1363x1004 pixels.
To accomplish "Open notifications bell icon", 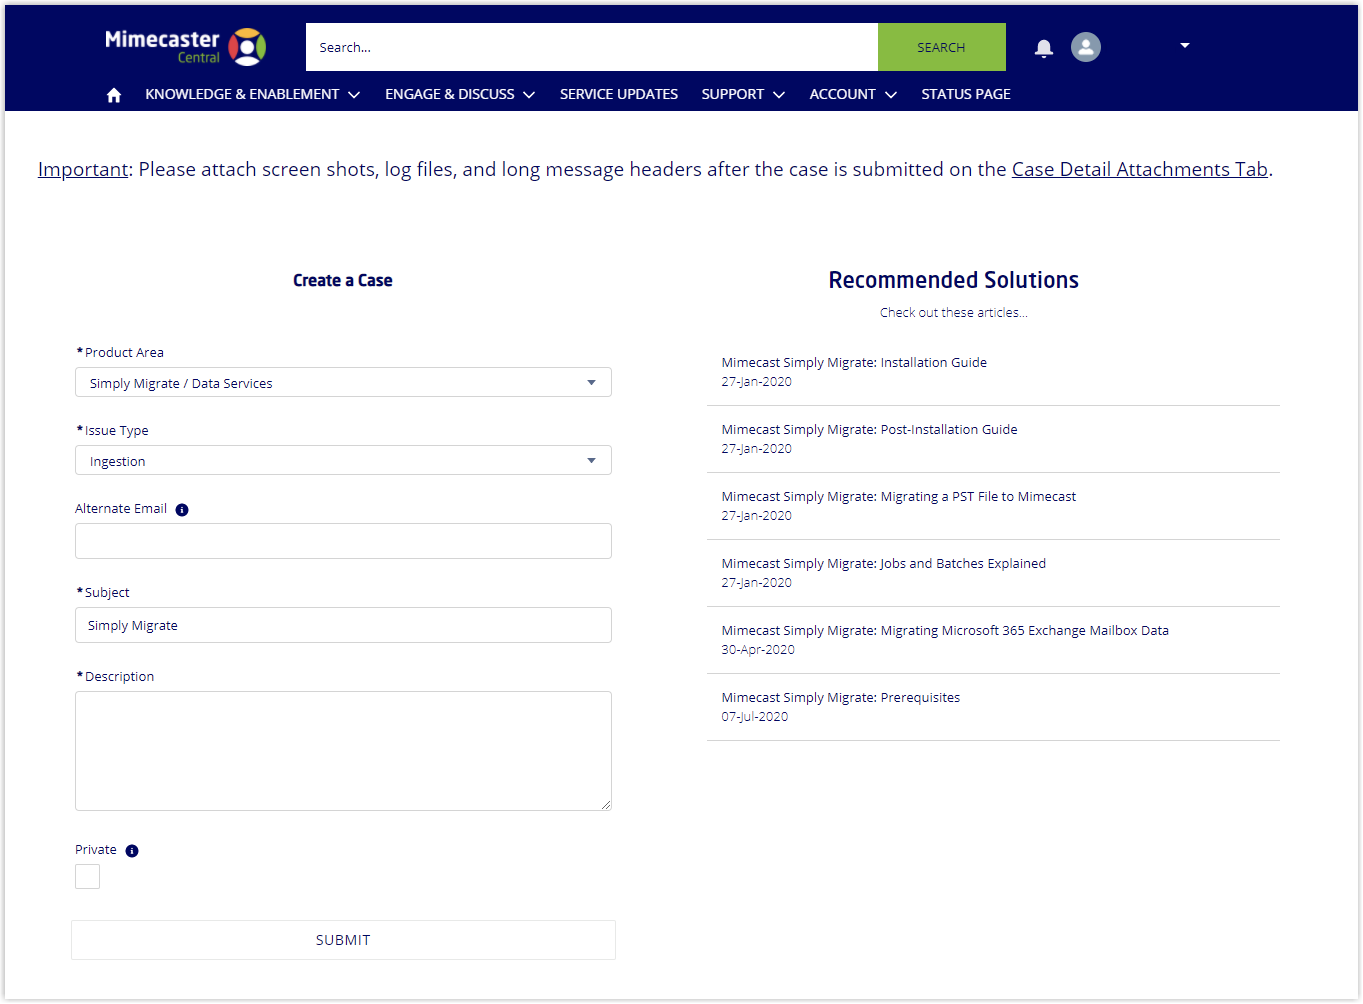I will pos(1043,48).
